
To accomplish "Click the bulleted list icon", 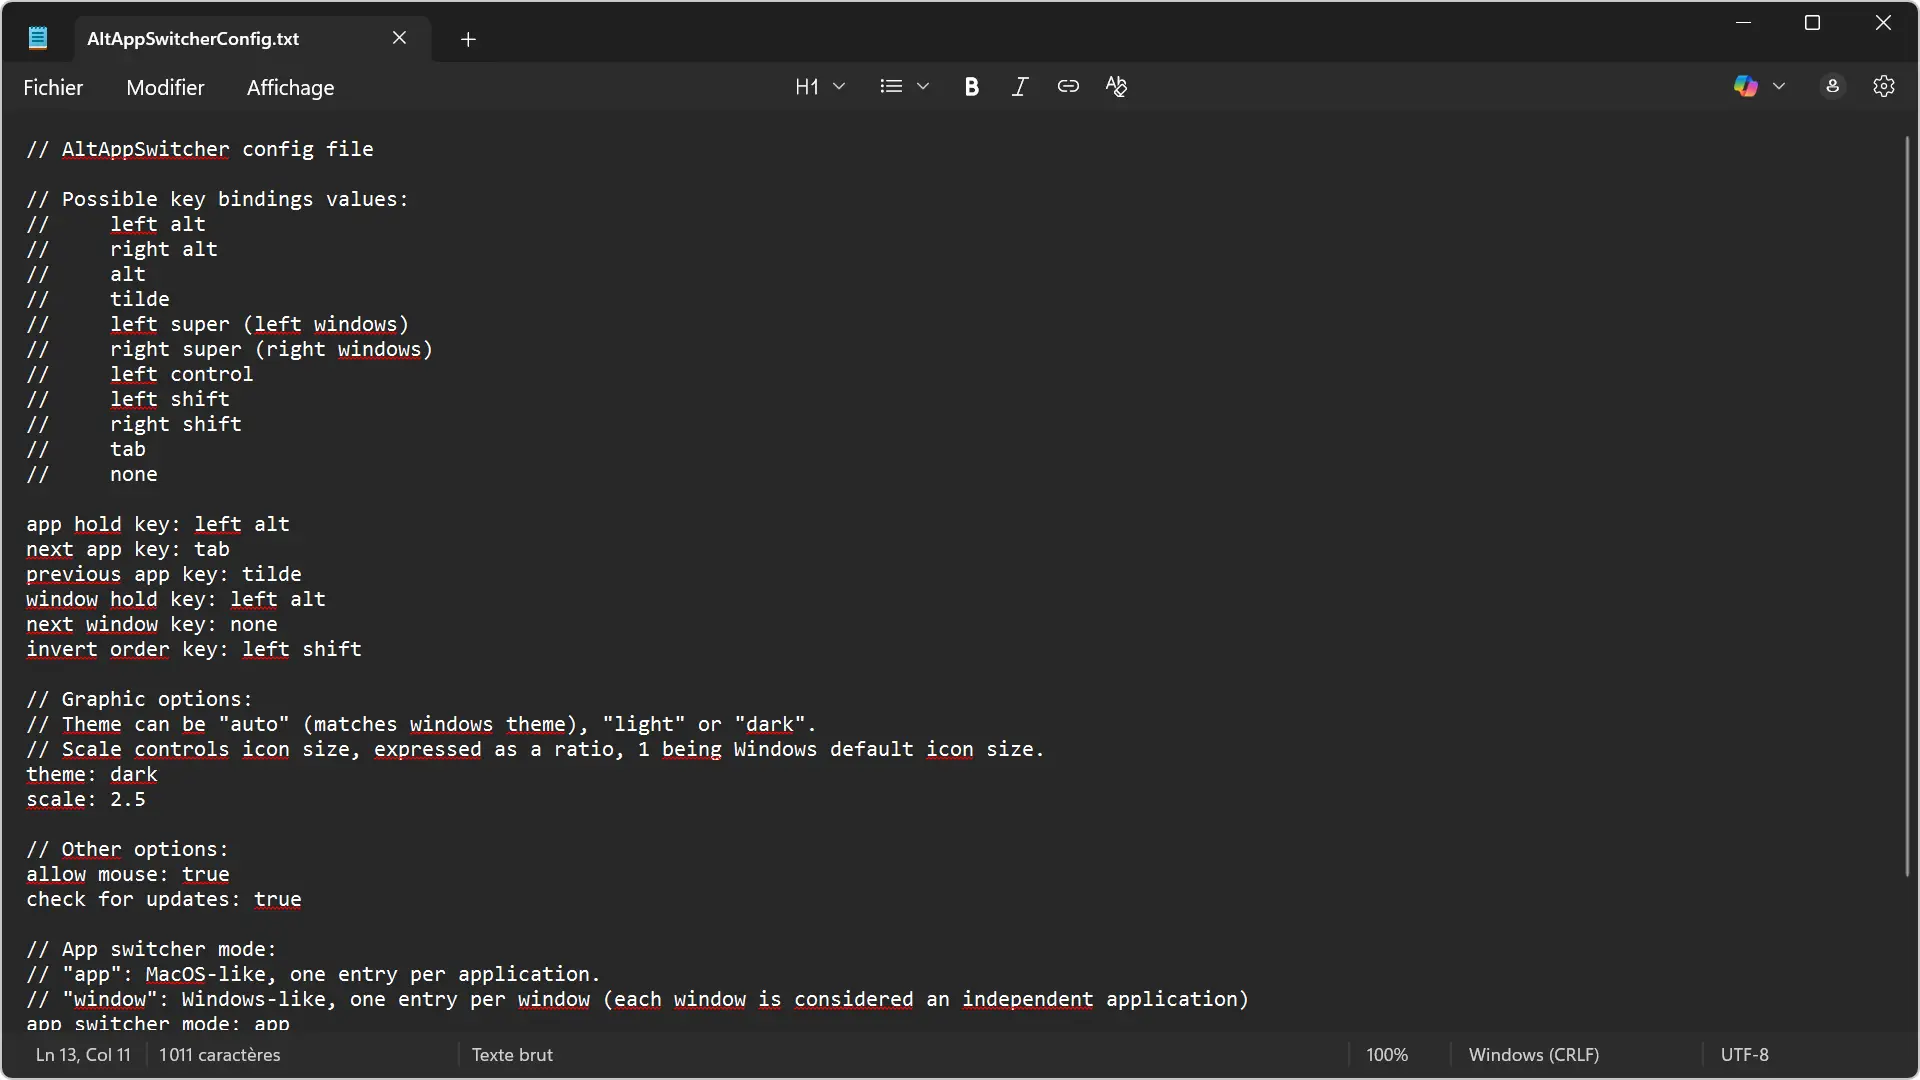I will [x=891, y=86].
